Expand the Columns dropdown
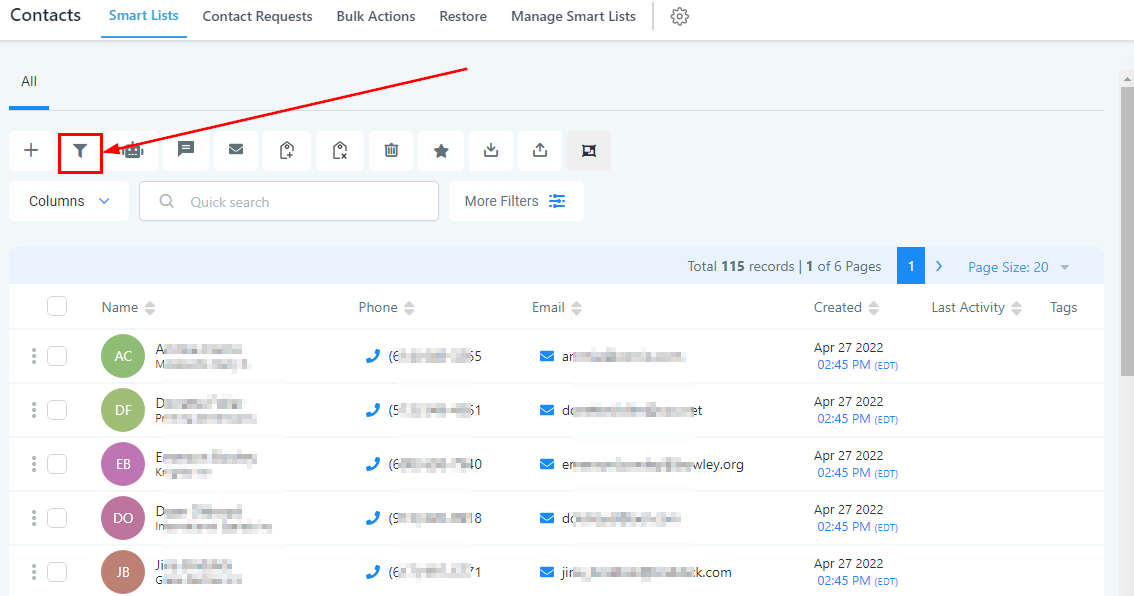This screenshot has height=596, width=1134. [69, 201]
